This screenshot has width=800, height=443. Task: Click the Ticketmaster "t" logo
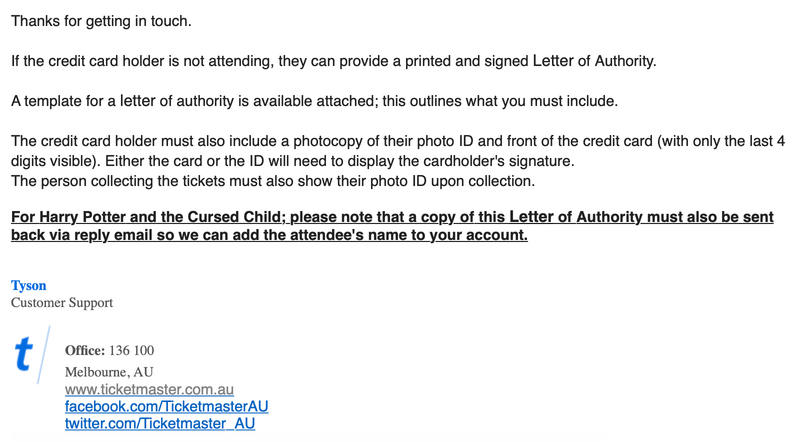coord(24,354)
